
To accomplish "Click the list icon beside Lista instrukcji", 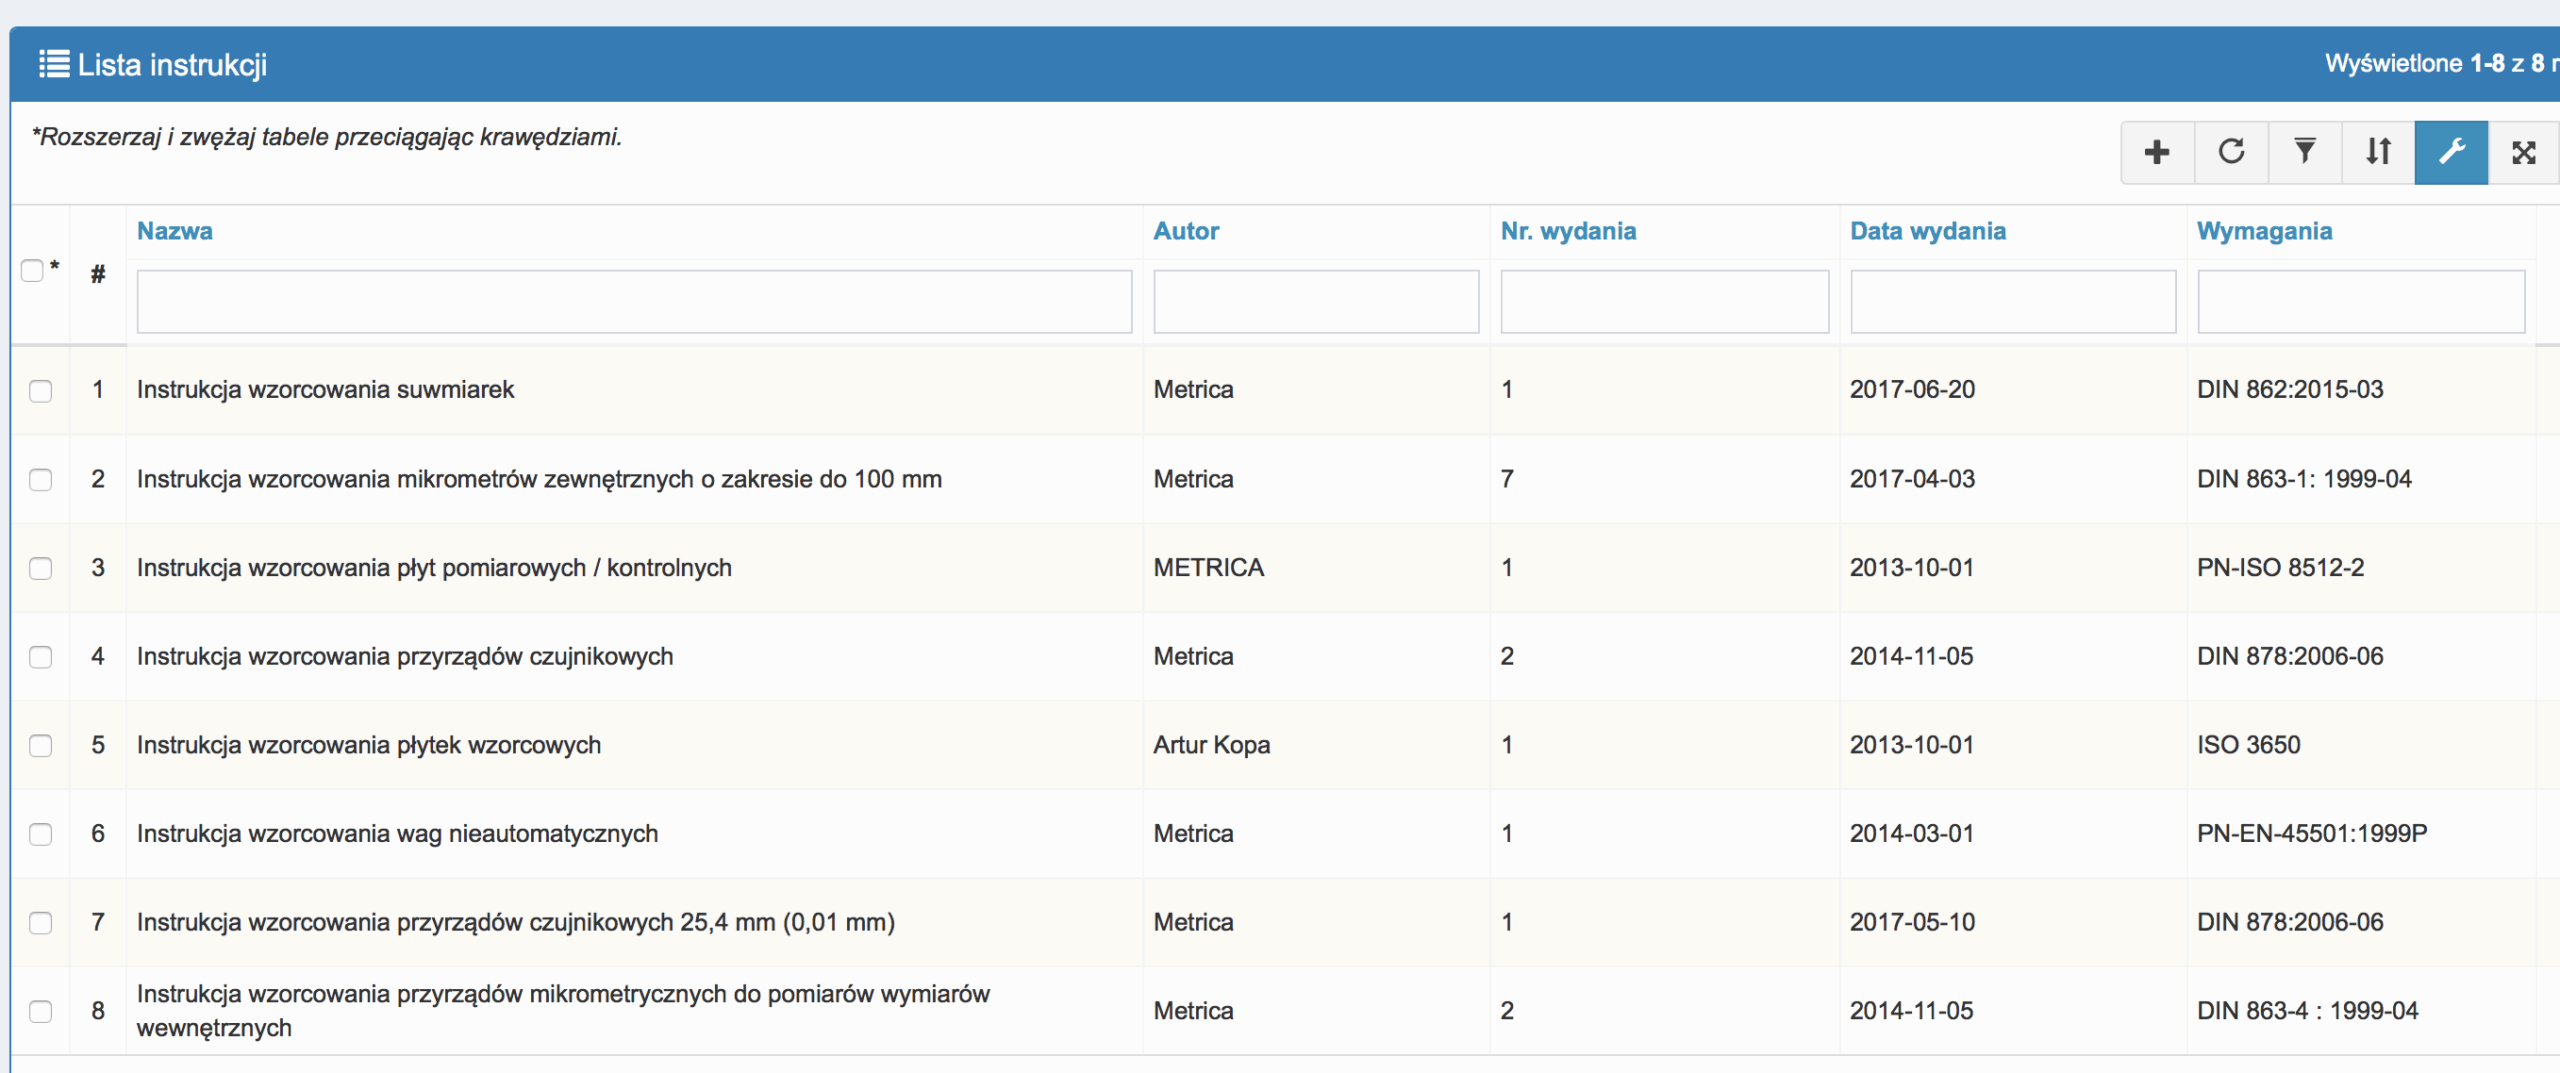I will coord(54,64).
